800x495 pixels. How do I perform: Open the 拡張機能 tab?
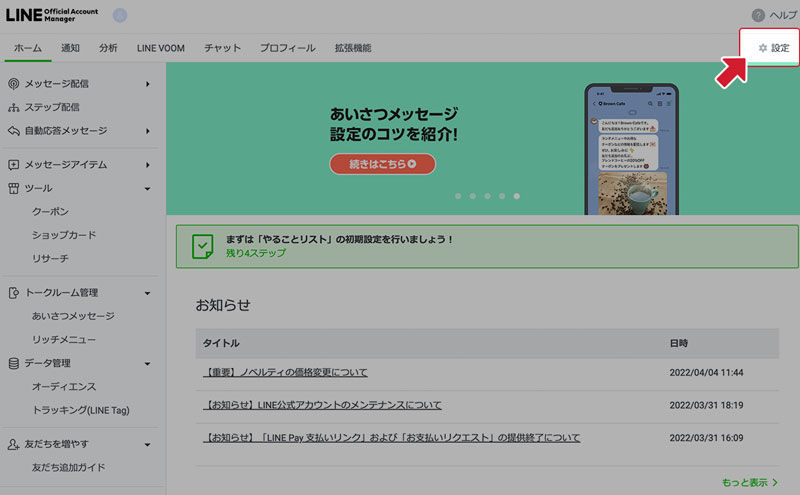tap(353, 48)
